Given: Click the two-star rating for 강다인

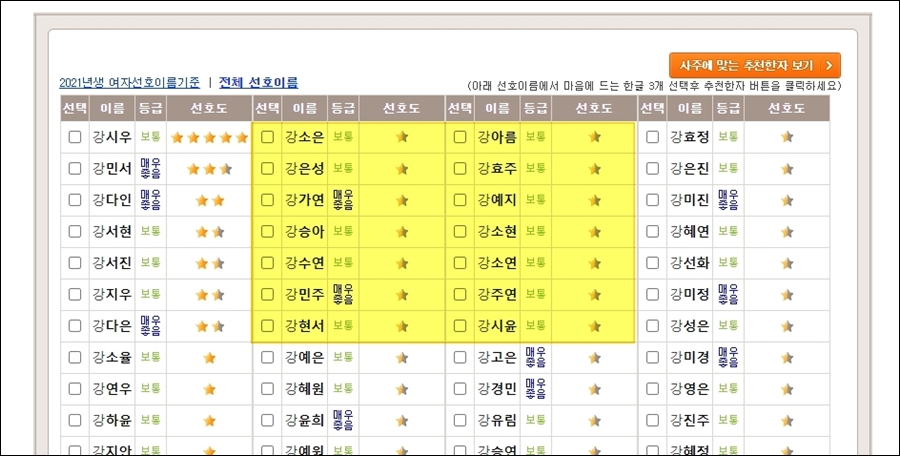Looking at the screenshot, I should pyautogui.click(x=210, y=201).
